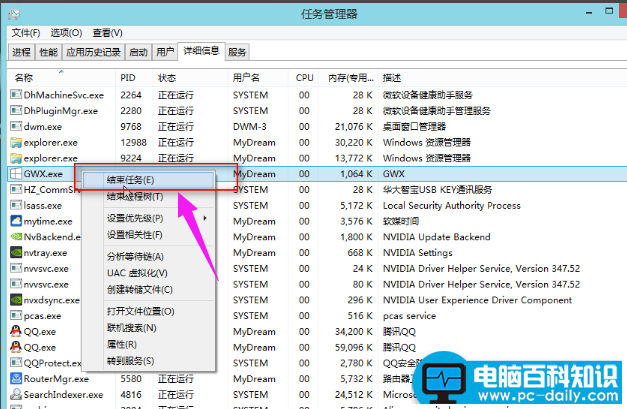Choose 联机搜索(N) in context menu

148,328
